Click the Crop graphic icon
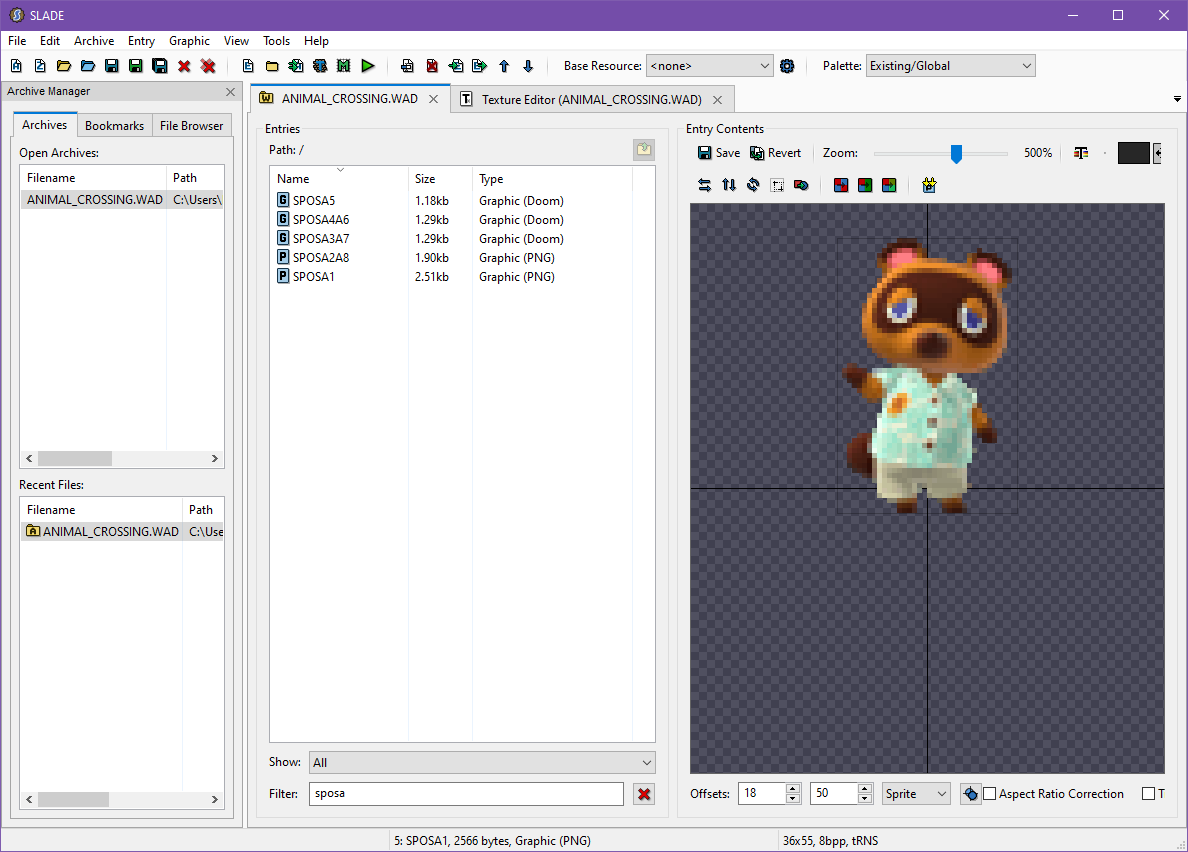The width and height of the screenshot is (1188, 852). click(777, 185)
